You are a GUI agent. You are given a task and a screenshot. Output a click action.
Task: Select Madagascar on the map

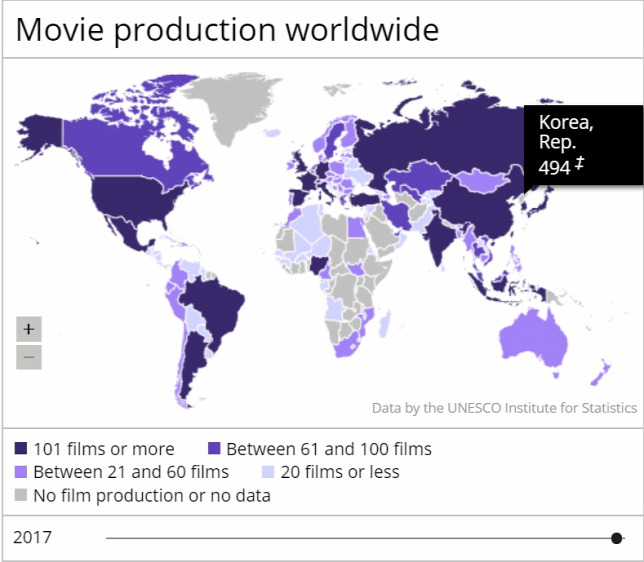(x=384, y=325)
